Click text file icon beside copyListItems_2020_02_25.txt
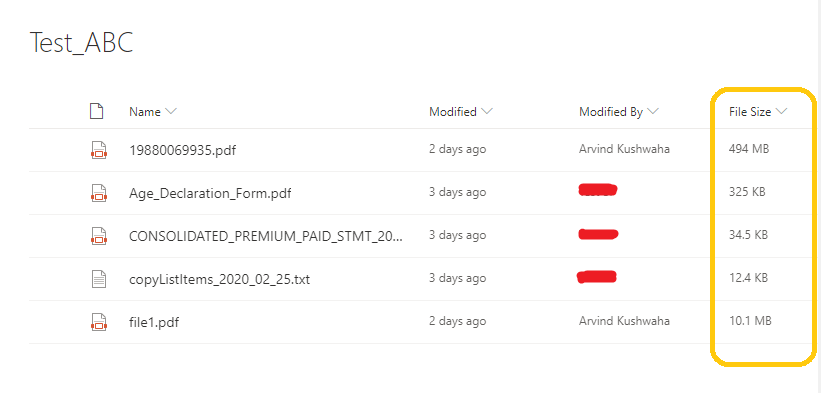Viewport: 821px width, 393px height. coord(98,279)
